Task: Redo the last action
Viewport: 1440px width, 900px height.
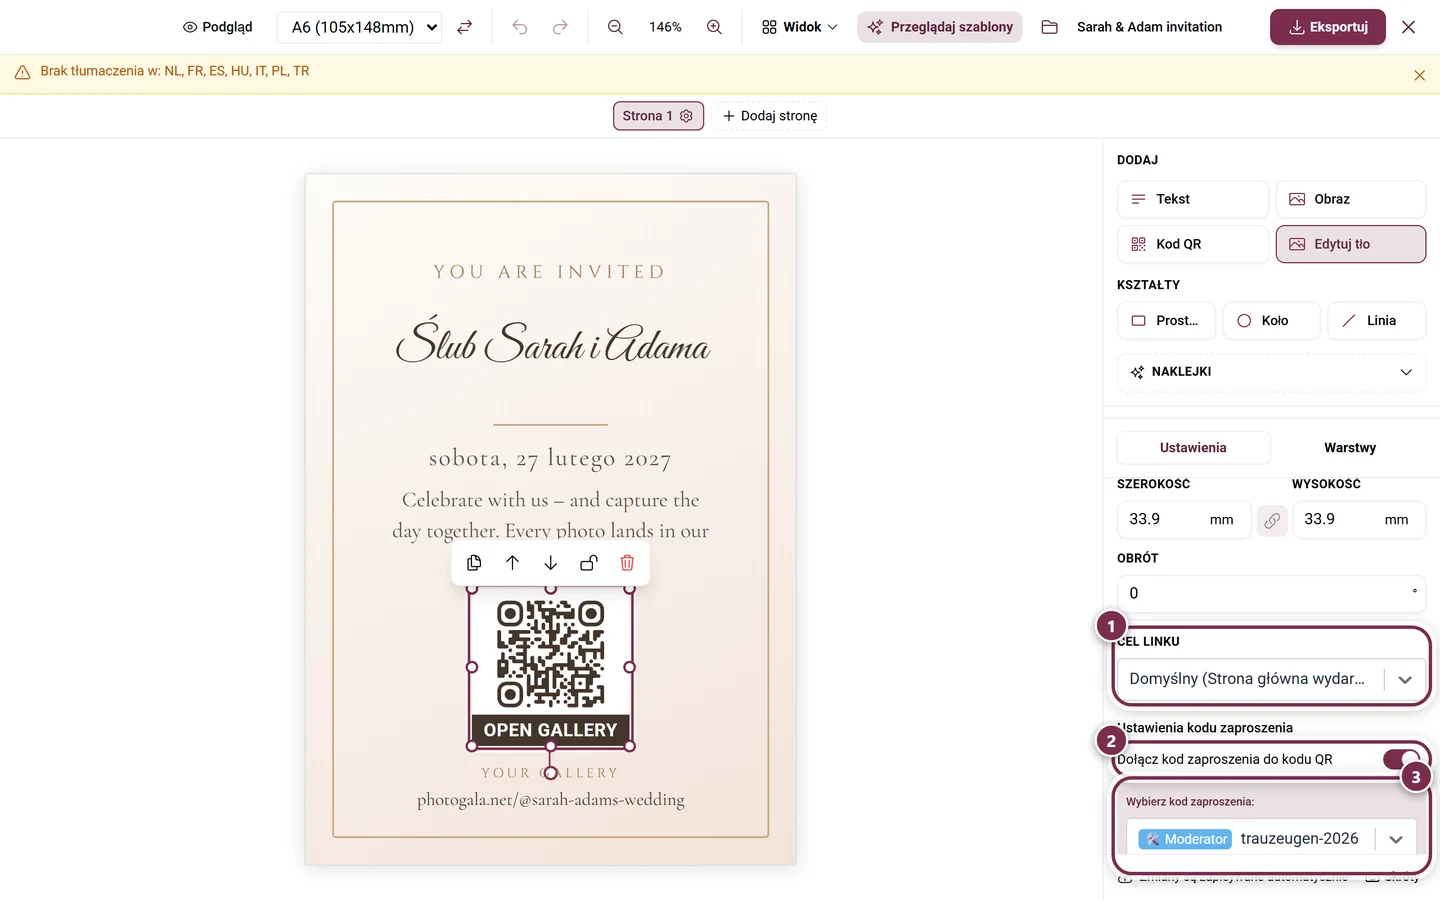Action: pos(560,27)
